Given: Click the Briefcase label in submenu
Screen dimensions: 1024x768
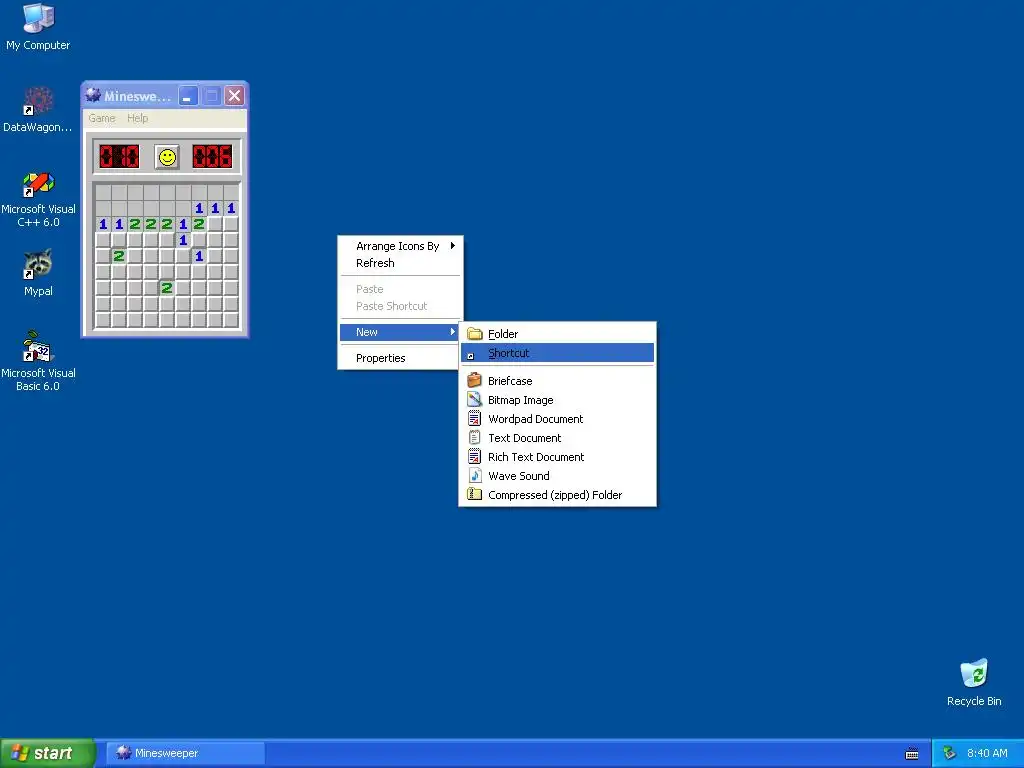Looking at the screenshot, I should (x=510, y=381).
